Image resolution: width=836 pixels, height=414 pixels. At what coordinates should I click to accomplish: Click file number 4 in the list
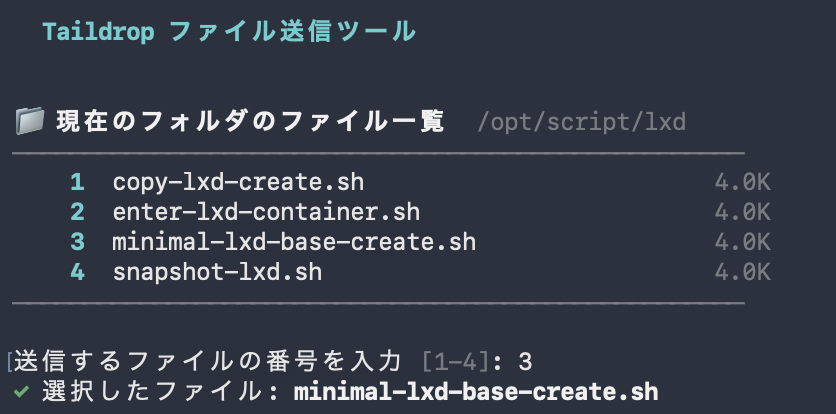[77, 272]
